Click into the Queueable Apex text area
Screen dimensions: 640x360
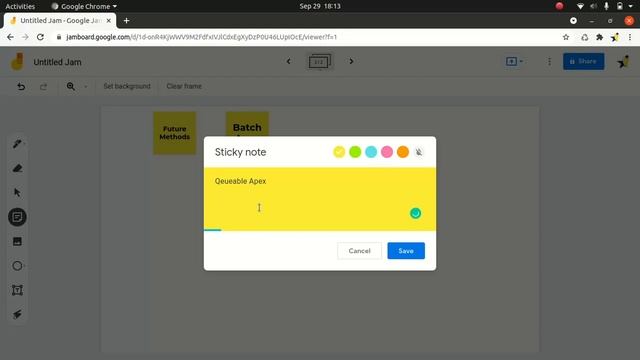tap(320, 199)
